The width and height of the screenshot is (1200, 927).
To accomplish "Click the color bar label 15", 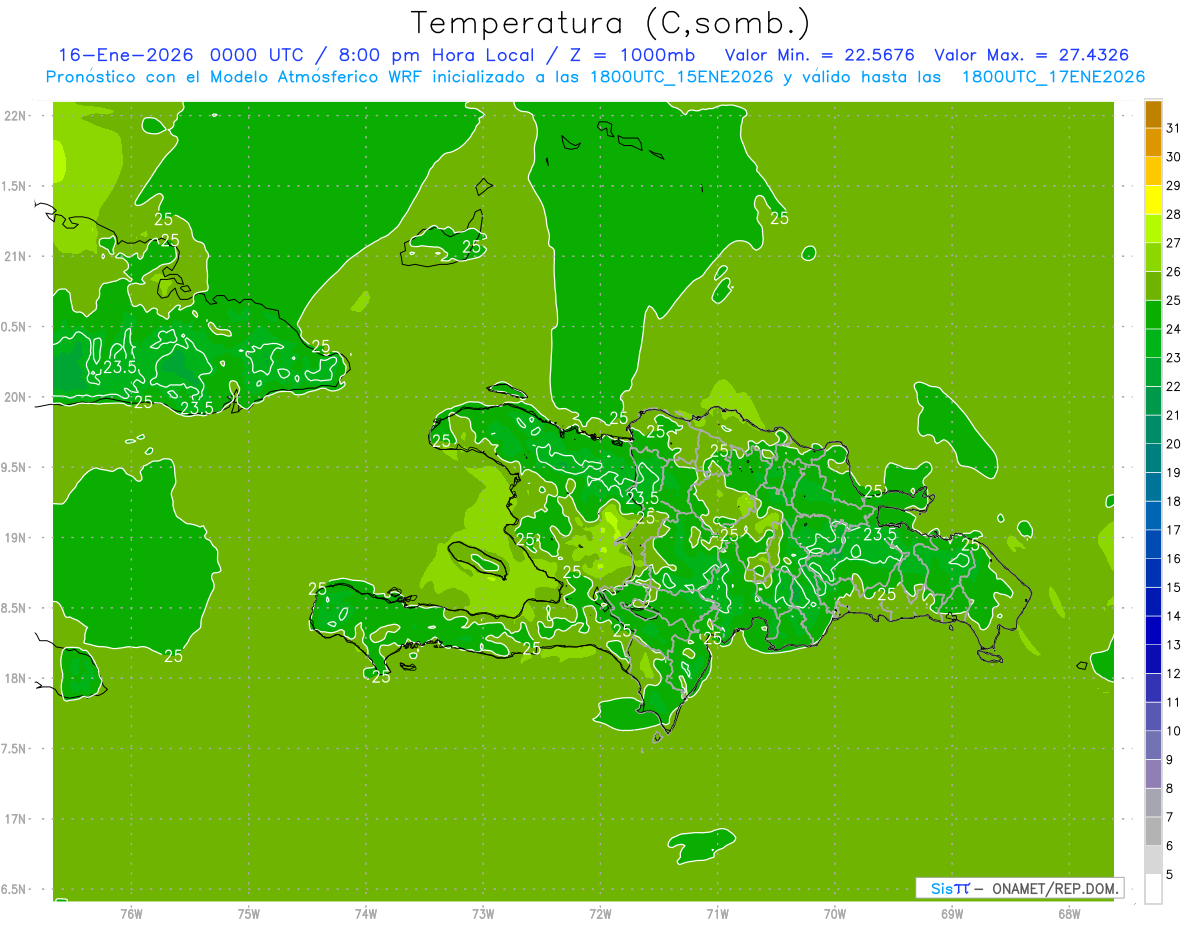I will point(1174,587).
